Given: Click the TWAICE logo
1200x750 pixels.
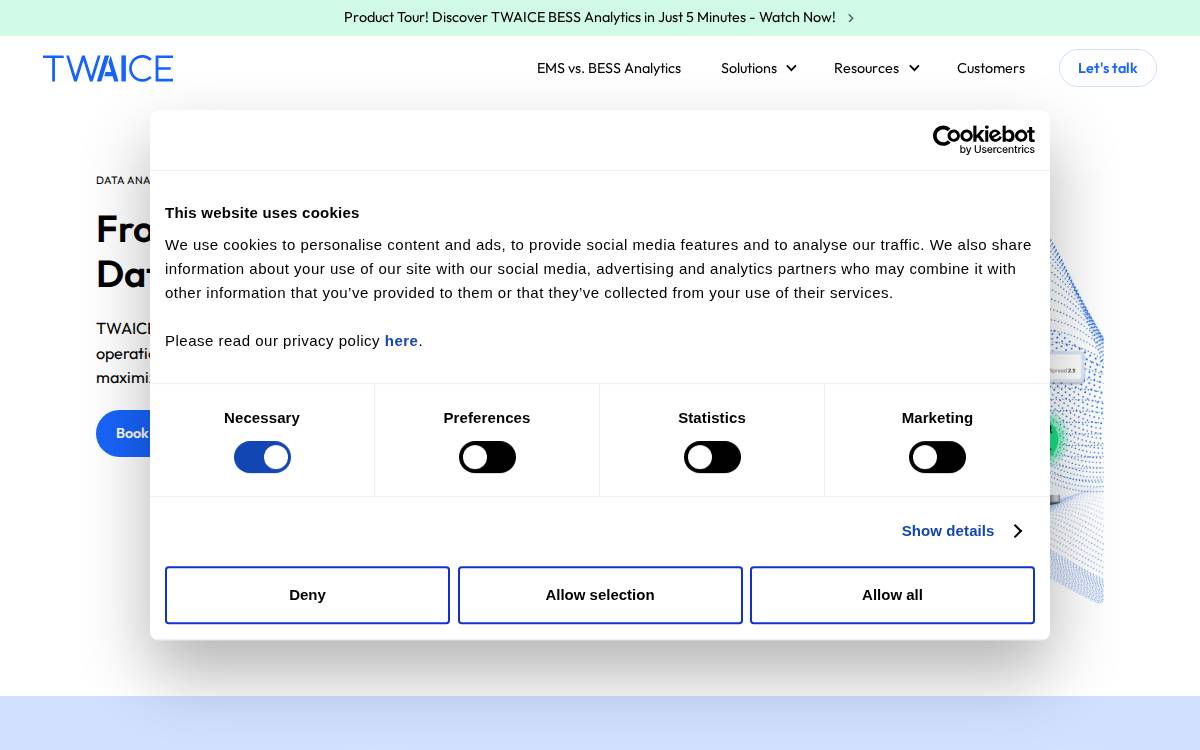Looking at the screenshot, I should (108, 68).
